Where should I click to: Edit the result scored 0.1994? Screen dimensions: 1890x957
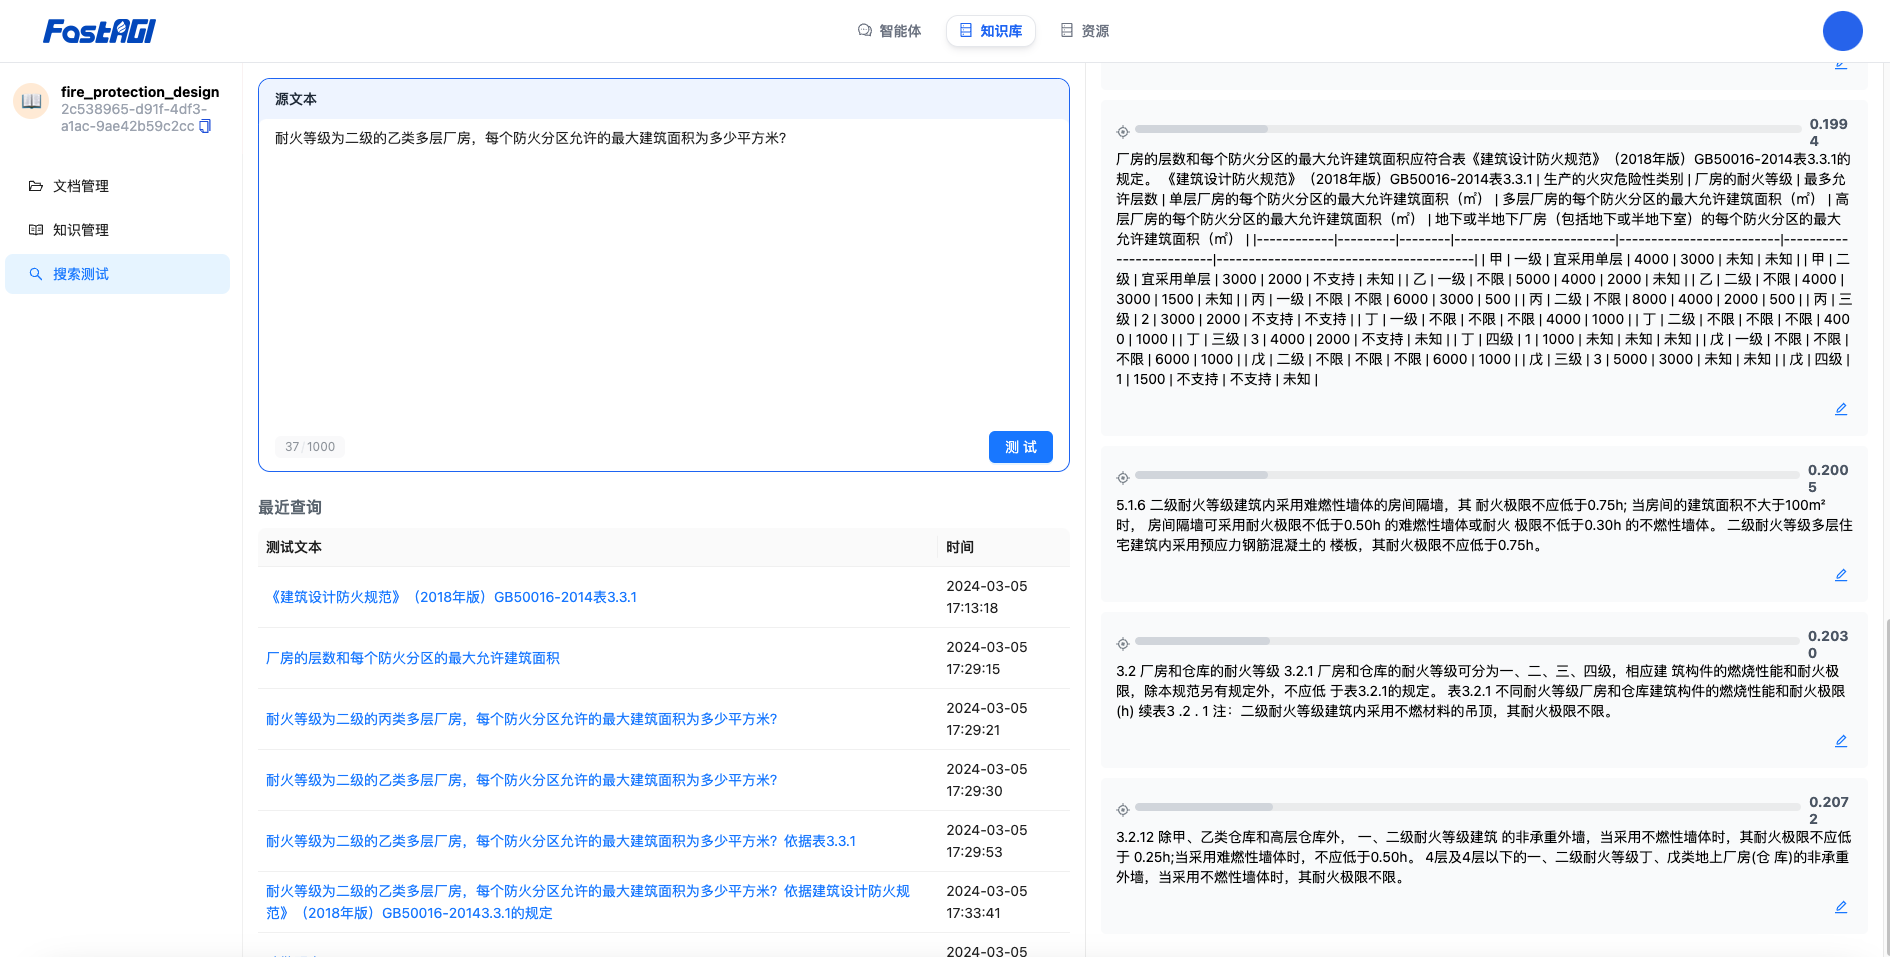[1841, 409]
